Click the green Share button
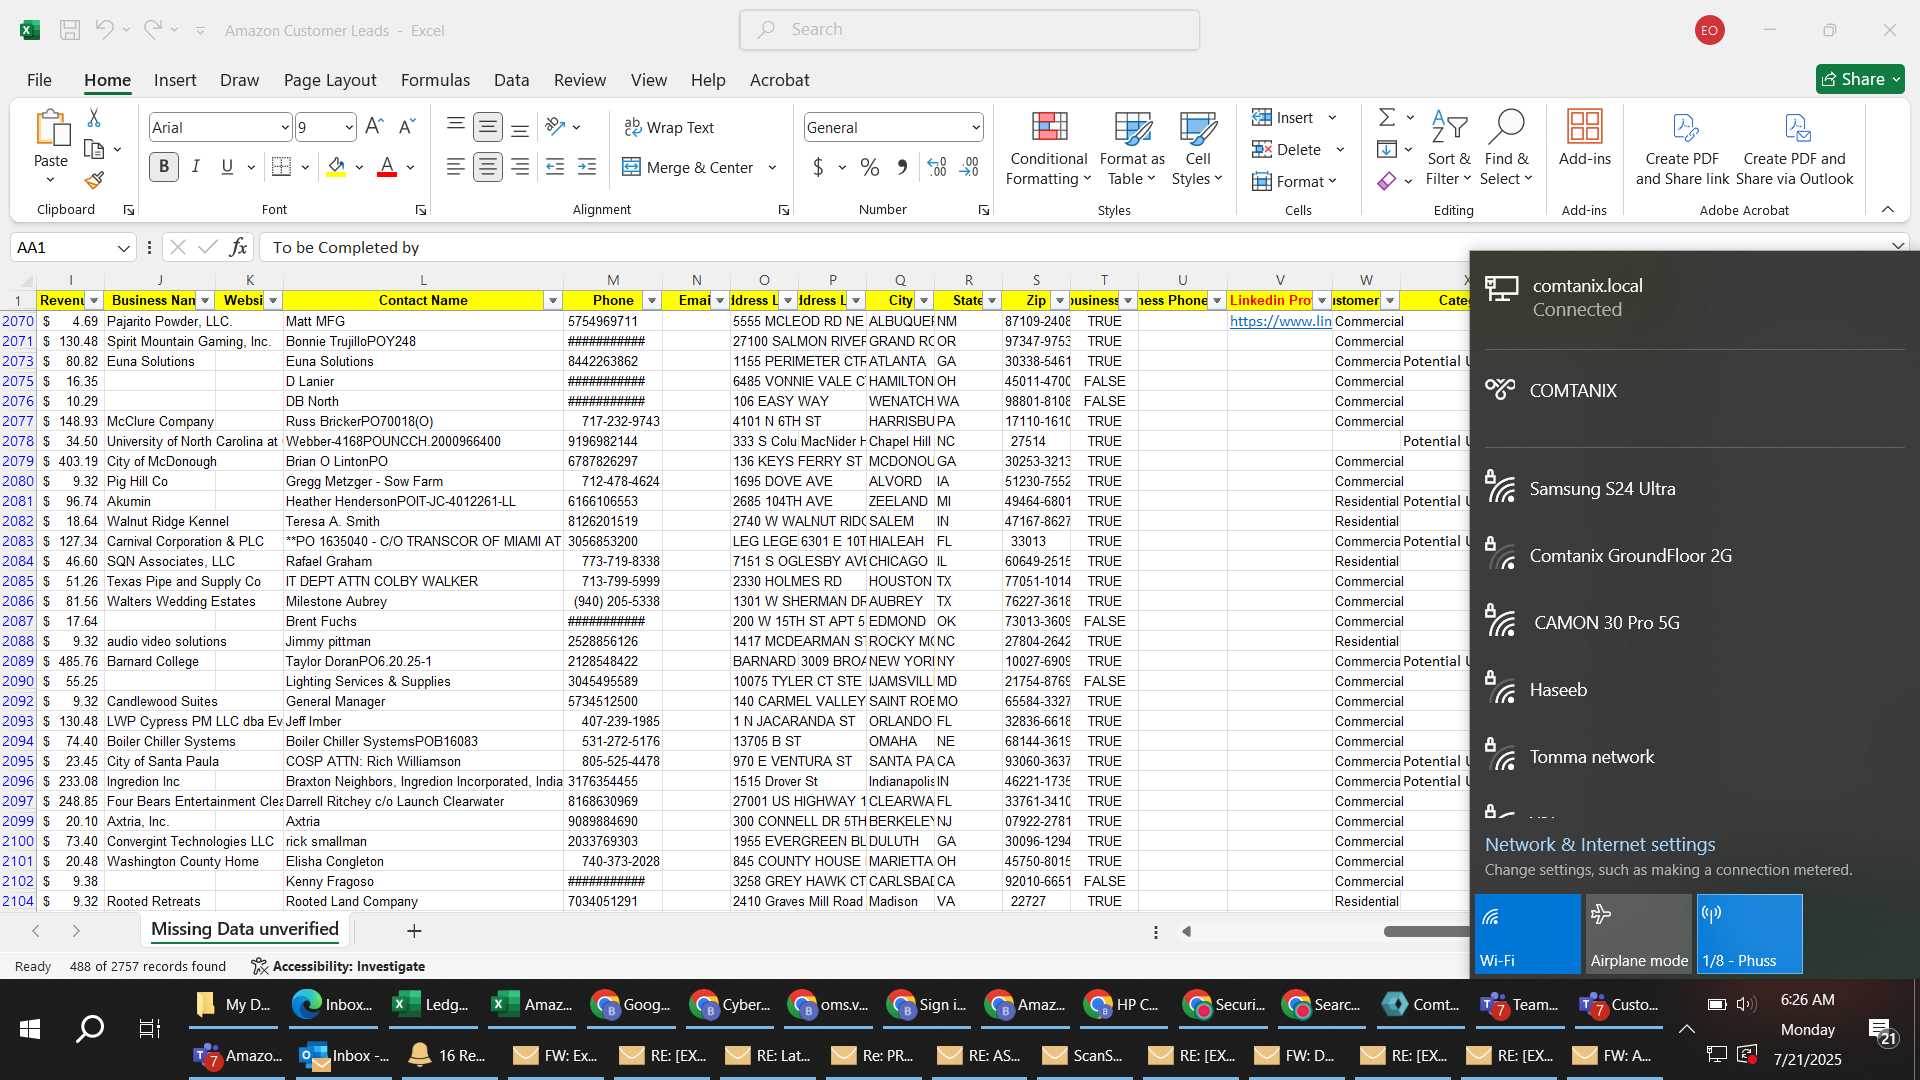 point(1860,79)
